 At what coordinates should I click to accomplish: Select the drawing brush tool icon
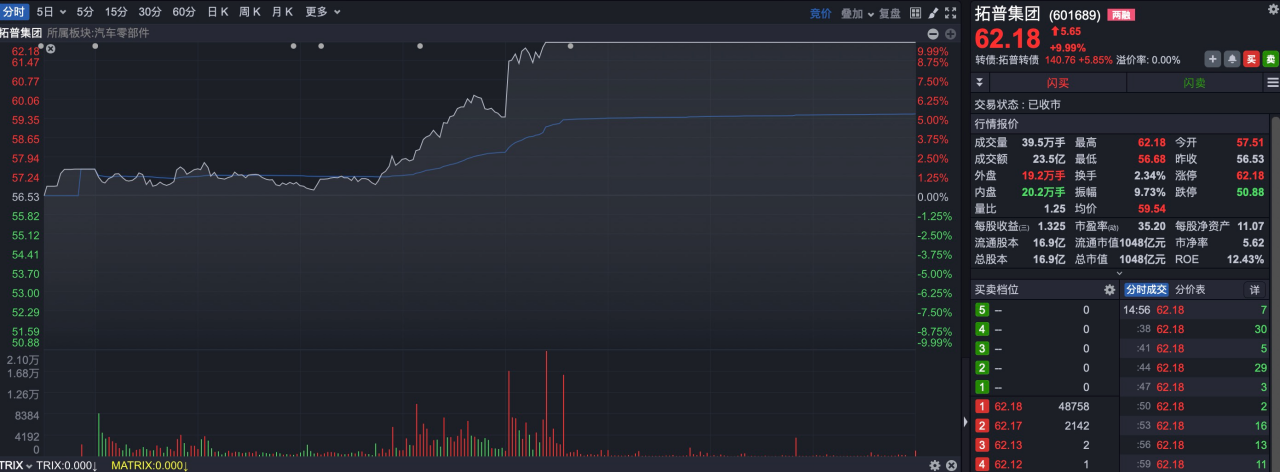tap(933, 13)
